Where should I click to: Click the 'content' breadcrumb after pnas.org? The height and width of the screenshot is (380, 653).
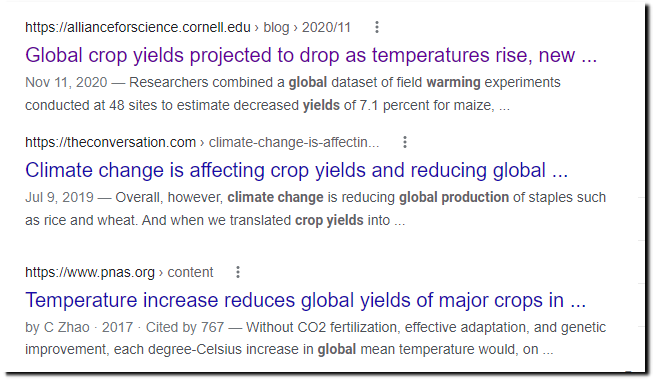click(x=190, y=272)
